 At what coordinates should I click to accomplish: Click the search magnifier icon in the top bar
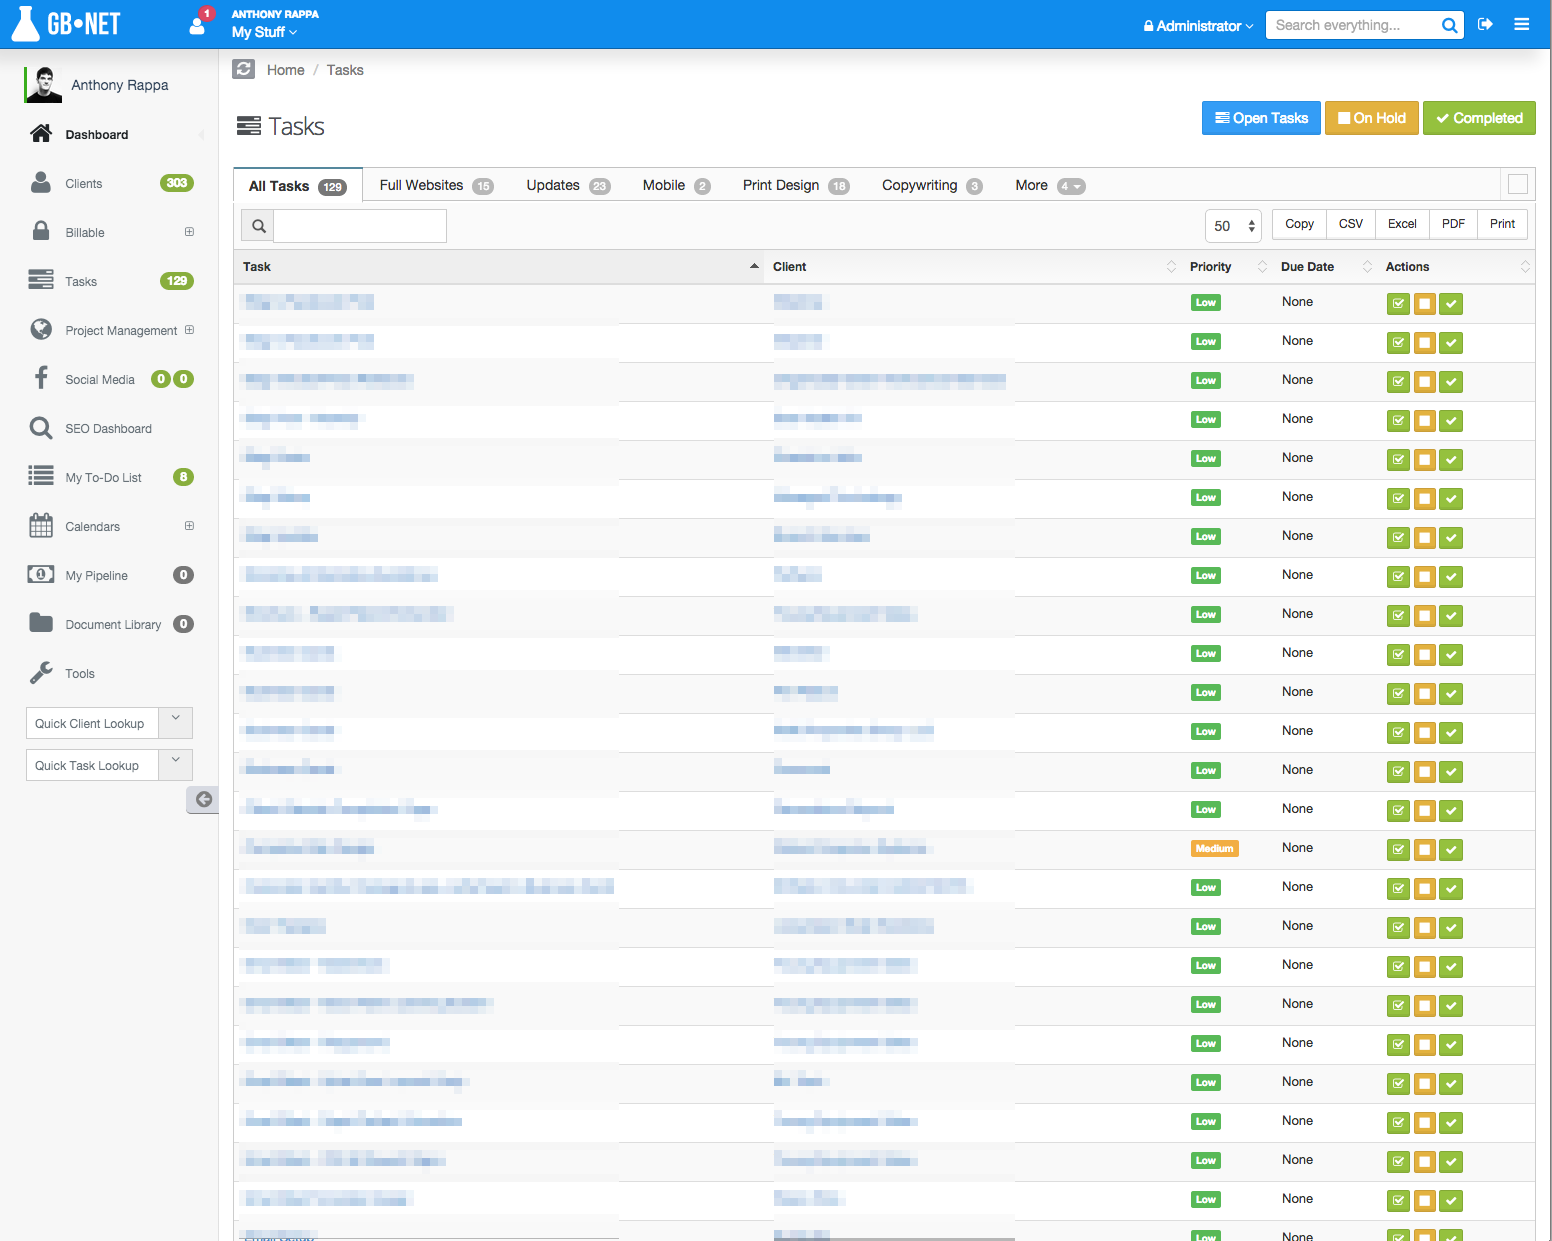coord(1449,26)
